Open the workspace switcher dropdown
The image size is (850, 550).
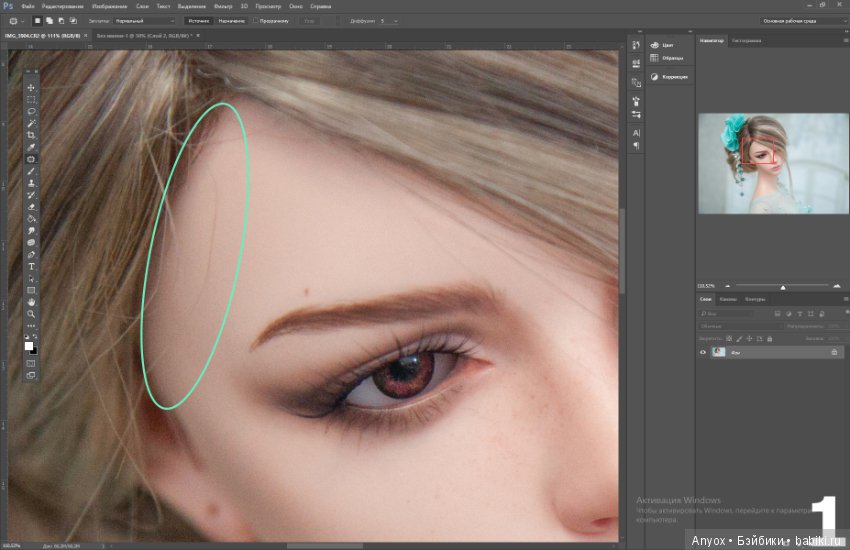pyautogui.click(x=804, y=21)
